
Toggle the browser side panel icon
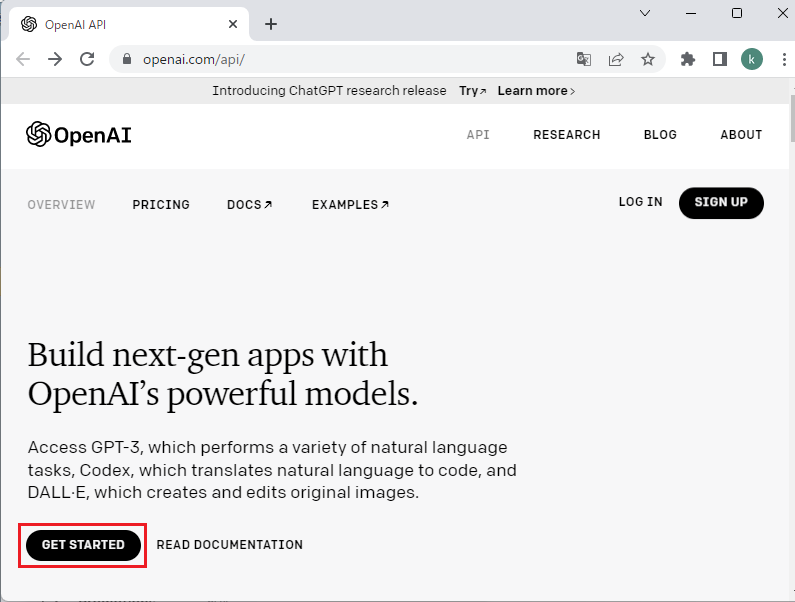719,59
